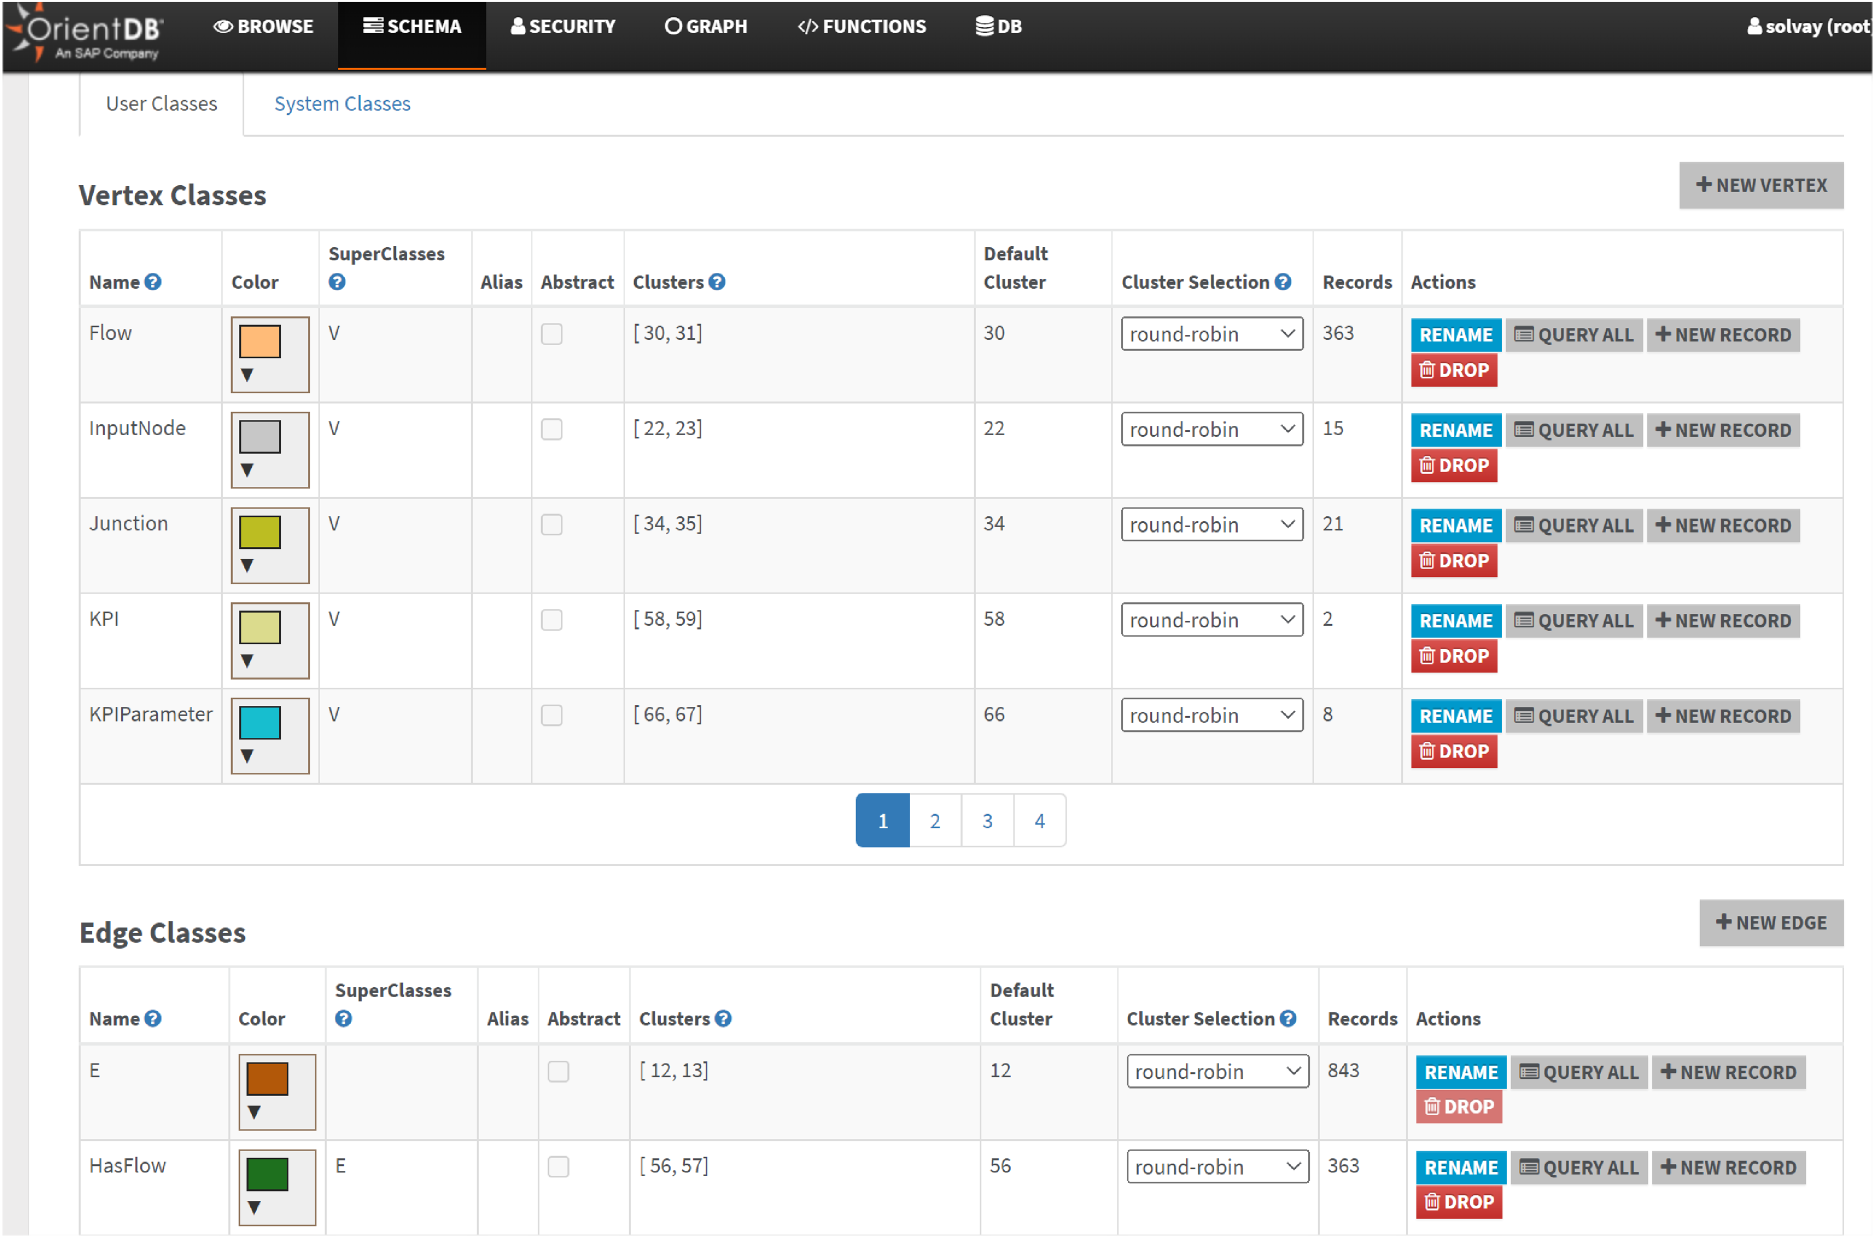This screenshot has width=1875, height=1238.
Task: Click help icon beside Vertex Clusters header
Action: (x=717, y=282)
